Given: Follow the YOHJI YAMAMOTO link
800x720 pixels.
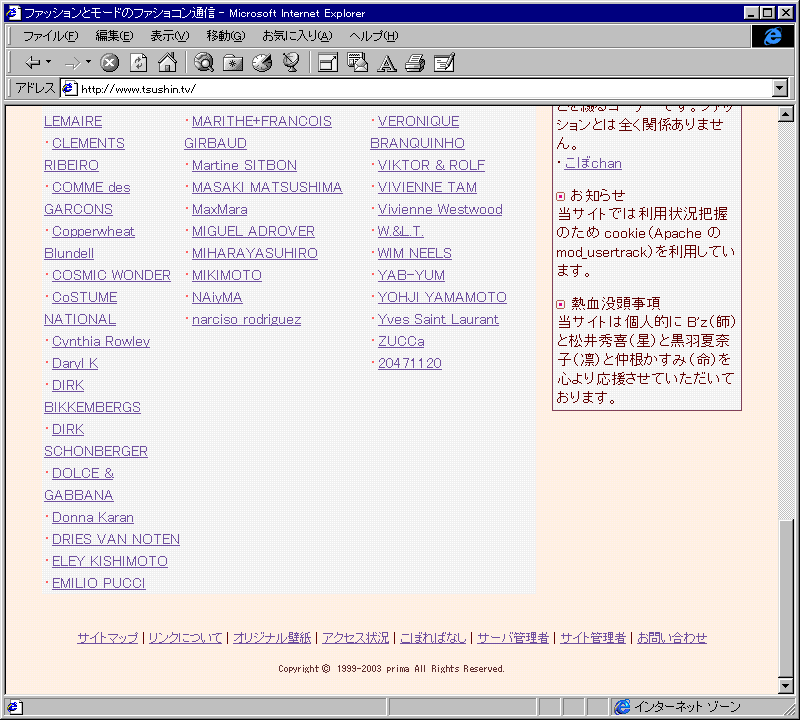Looking at the screenshot, I should point(442,297).
